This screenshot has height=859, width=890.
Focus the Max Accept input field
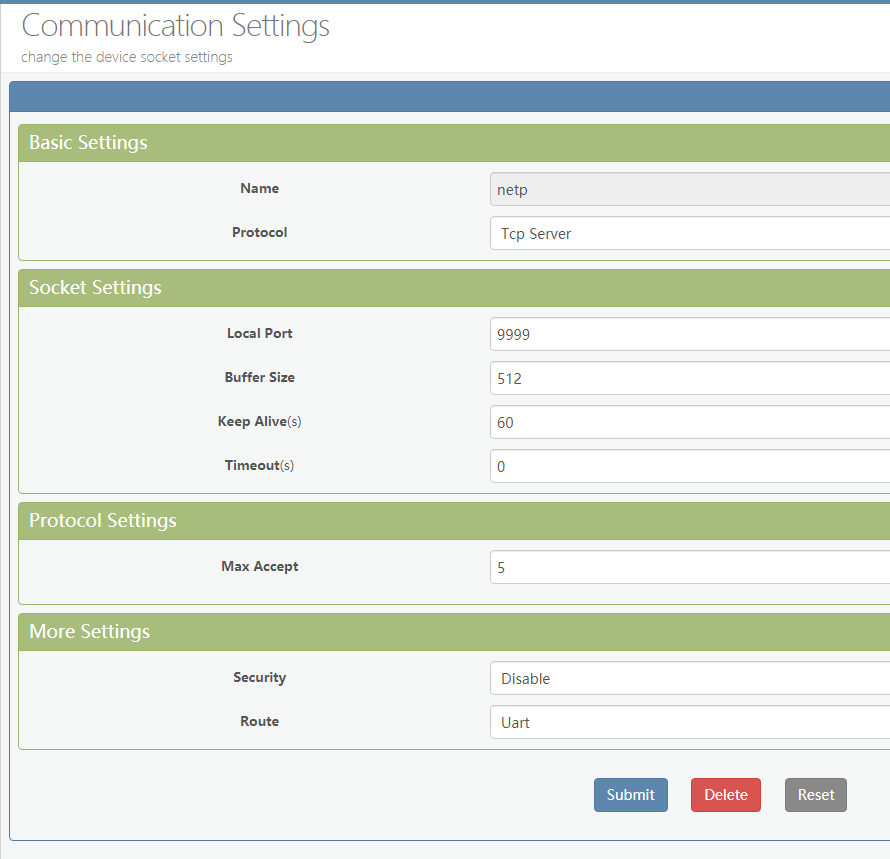coord(689,567)
